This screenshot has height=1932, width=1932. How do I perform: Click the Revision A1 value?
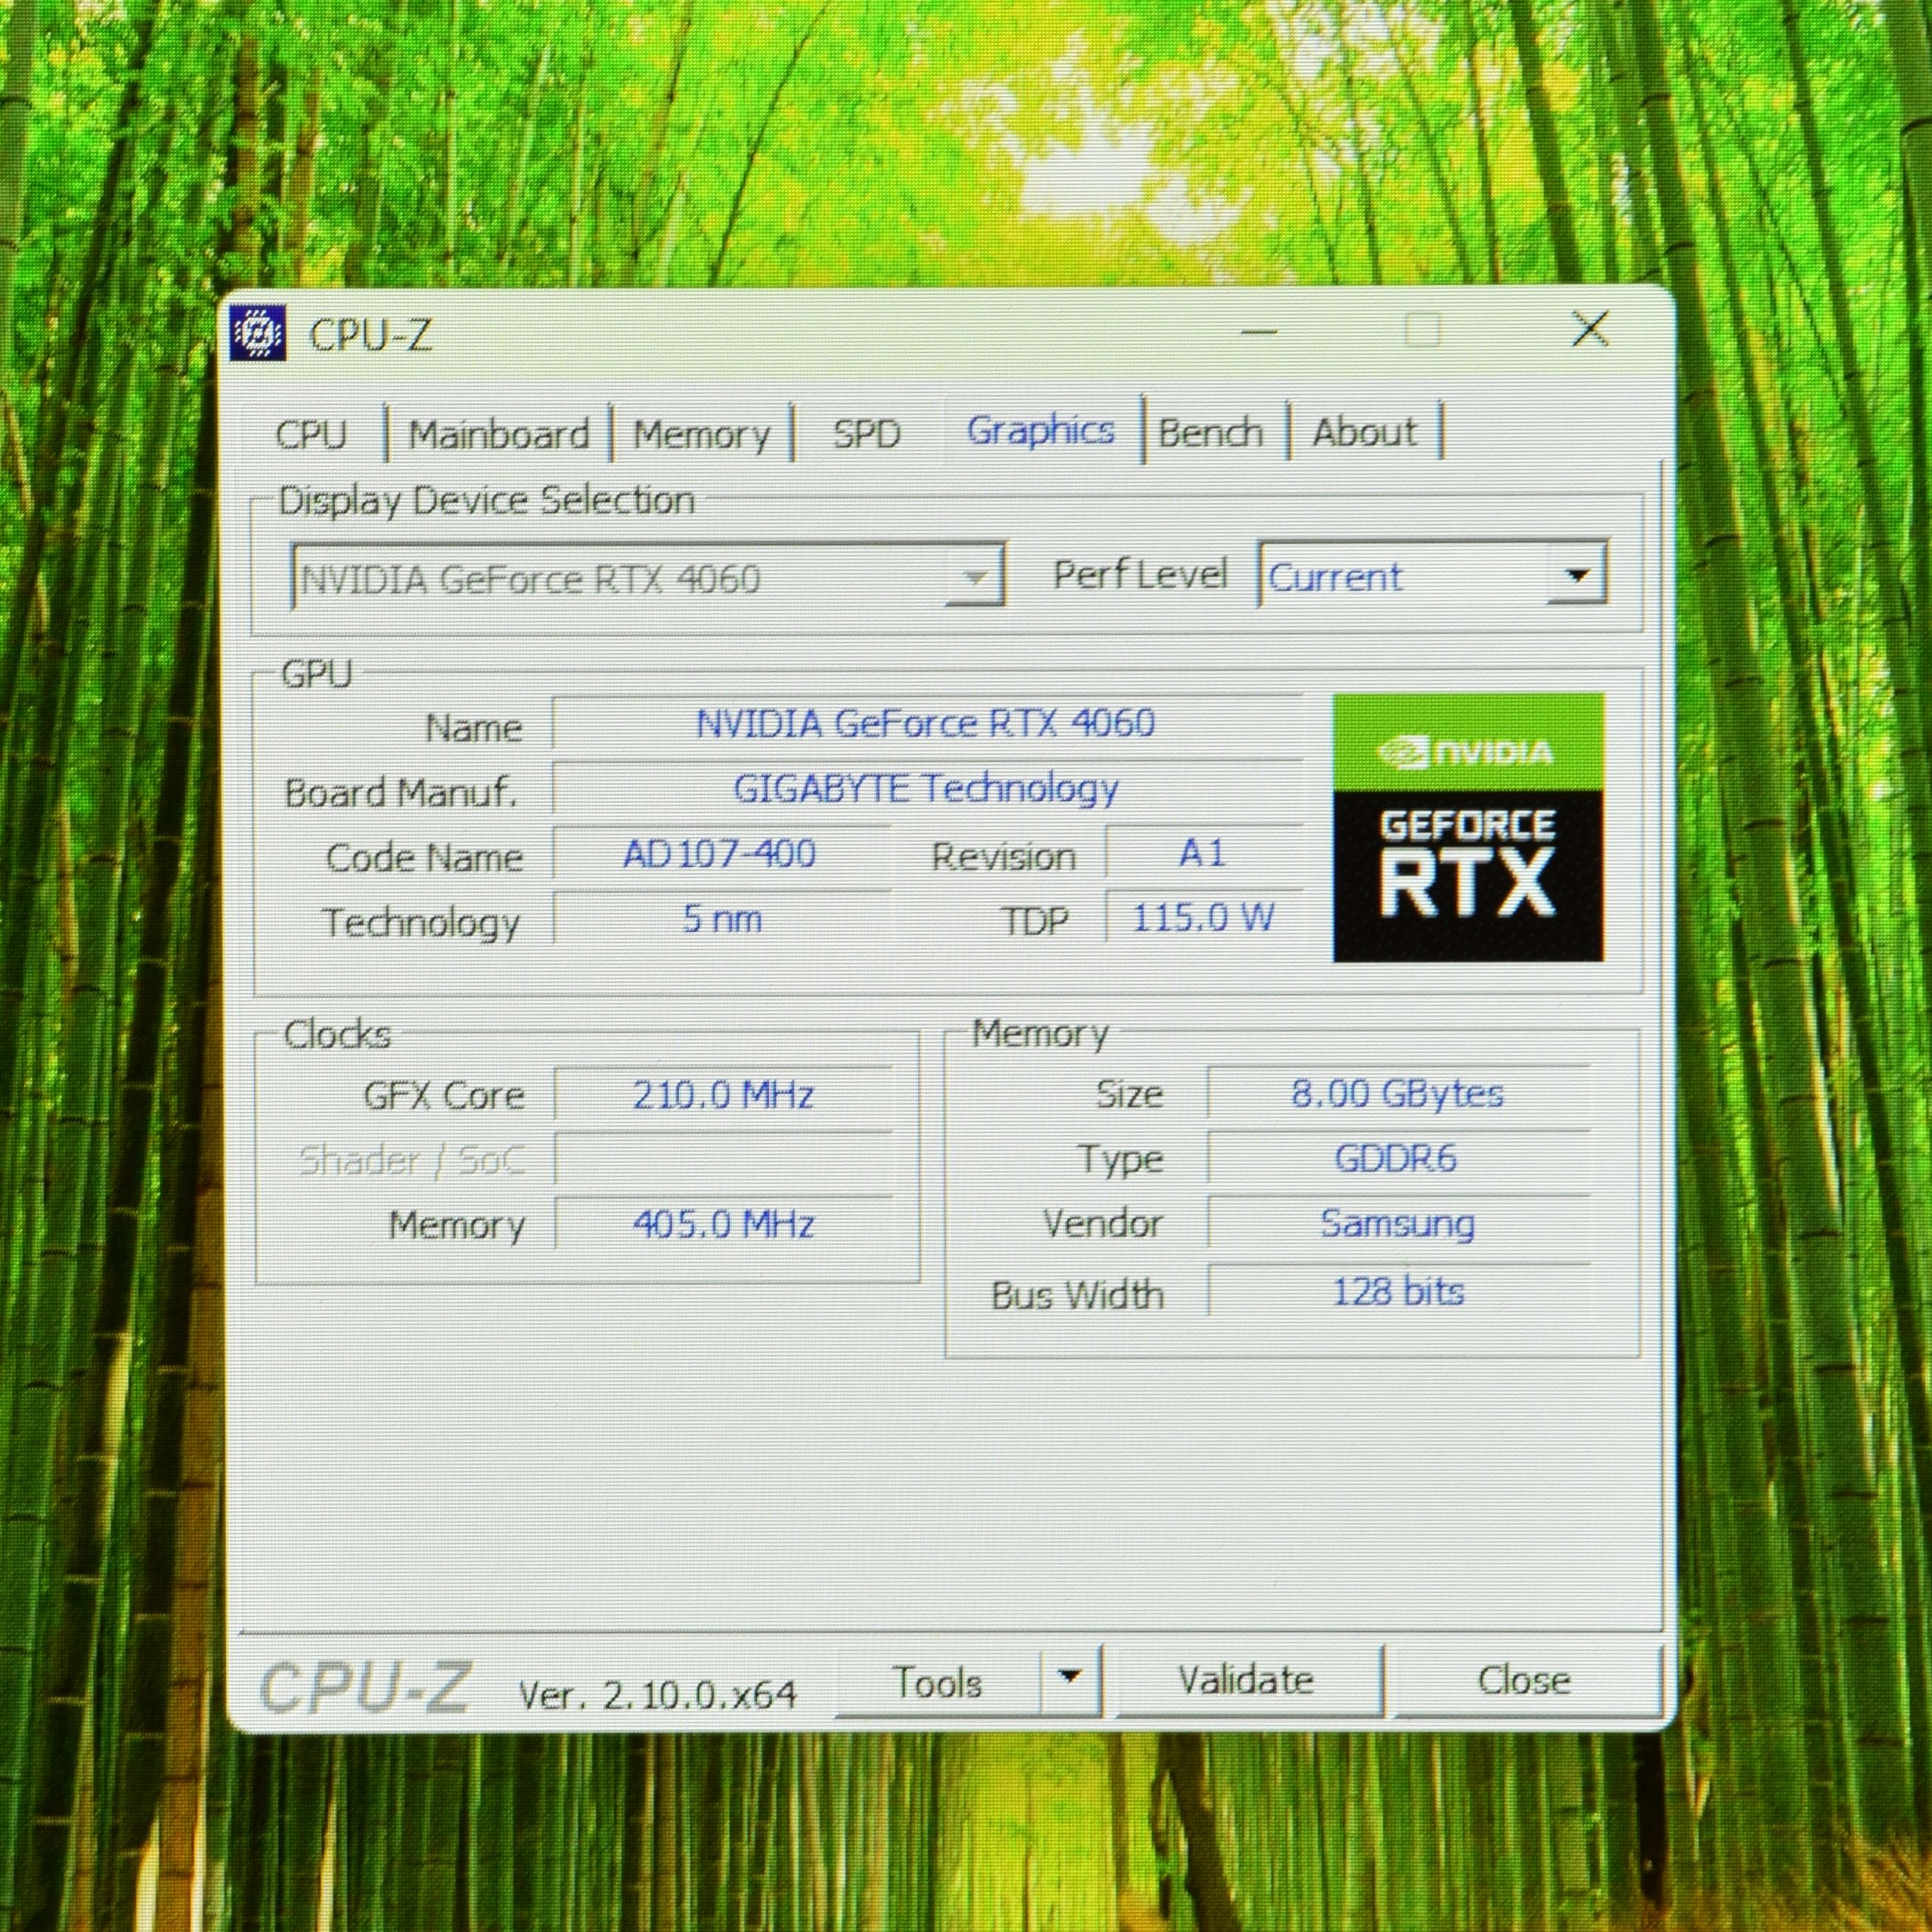[1203, 854]
